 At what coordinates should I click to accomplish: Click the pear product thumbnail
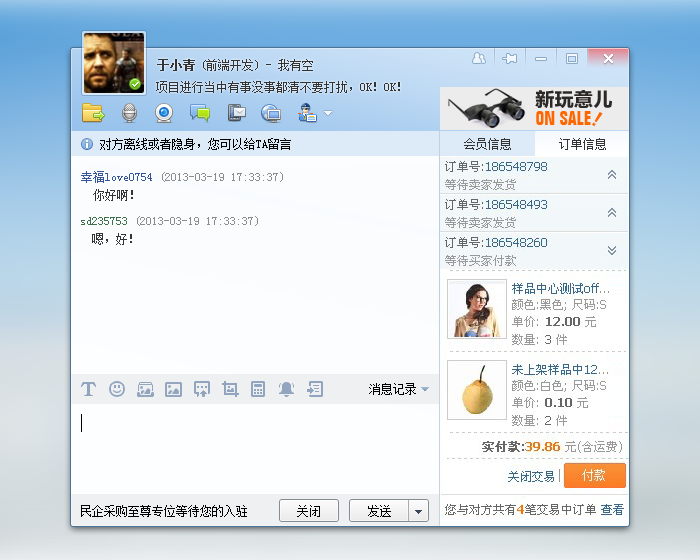tap(476, 390)
